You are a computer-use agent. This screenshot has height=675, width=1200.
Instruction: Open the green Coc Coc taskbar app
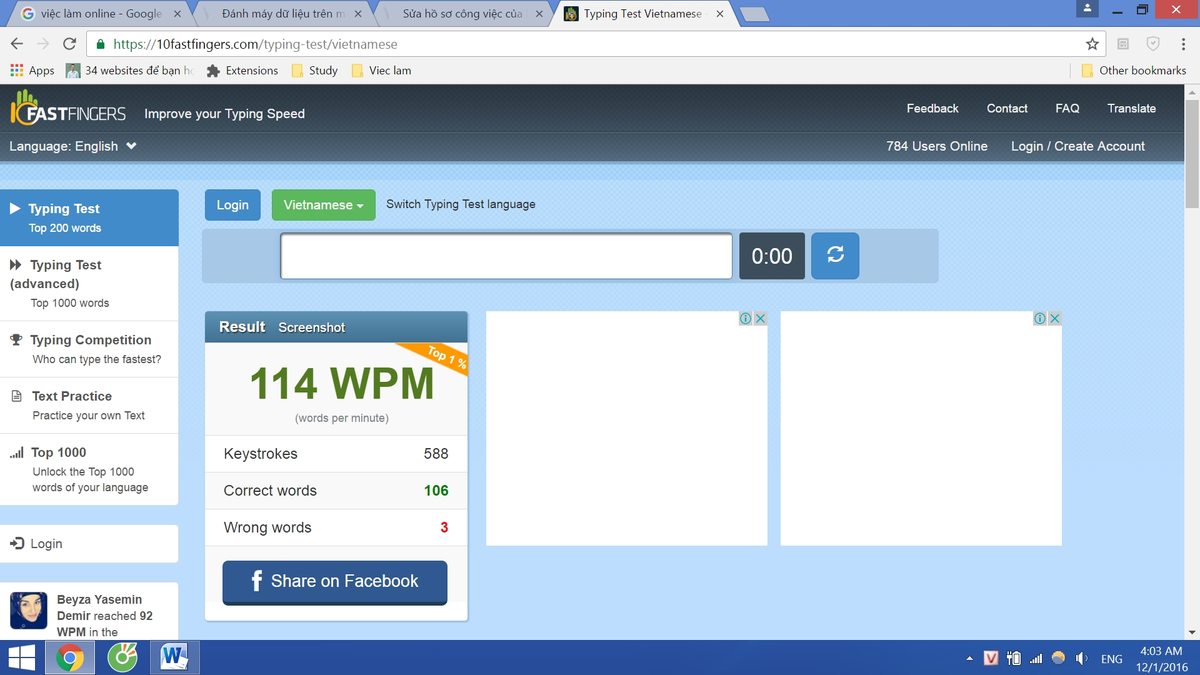point(123,657)
